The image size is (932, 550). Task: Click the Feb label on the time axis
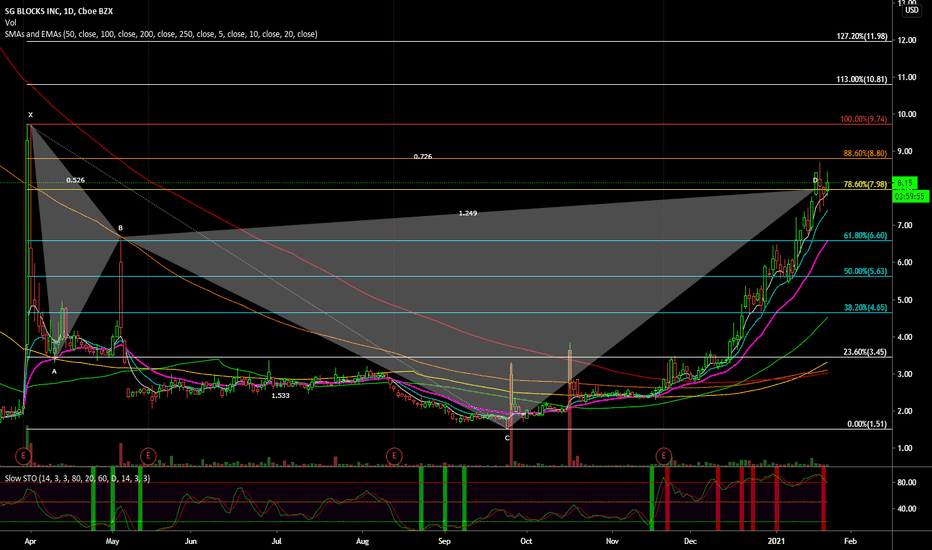click(x=851, y=541)
